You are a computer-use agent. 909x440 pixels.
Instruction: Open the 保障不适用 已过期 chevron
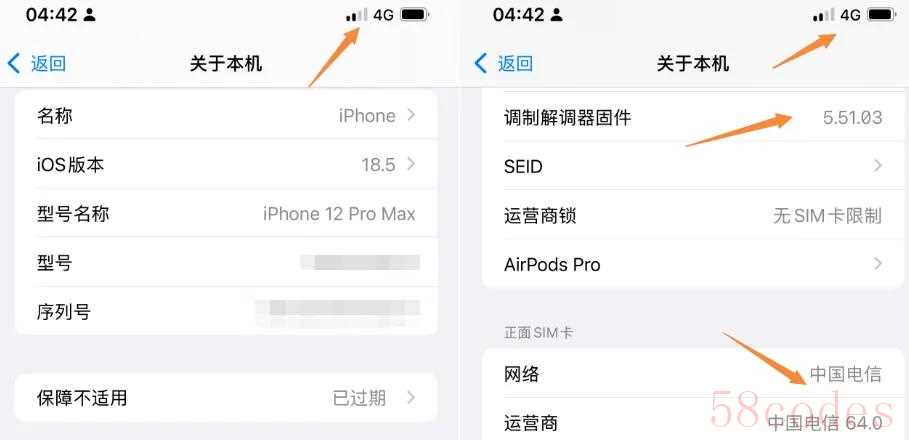click(411, 398)
